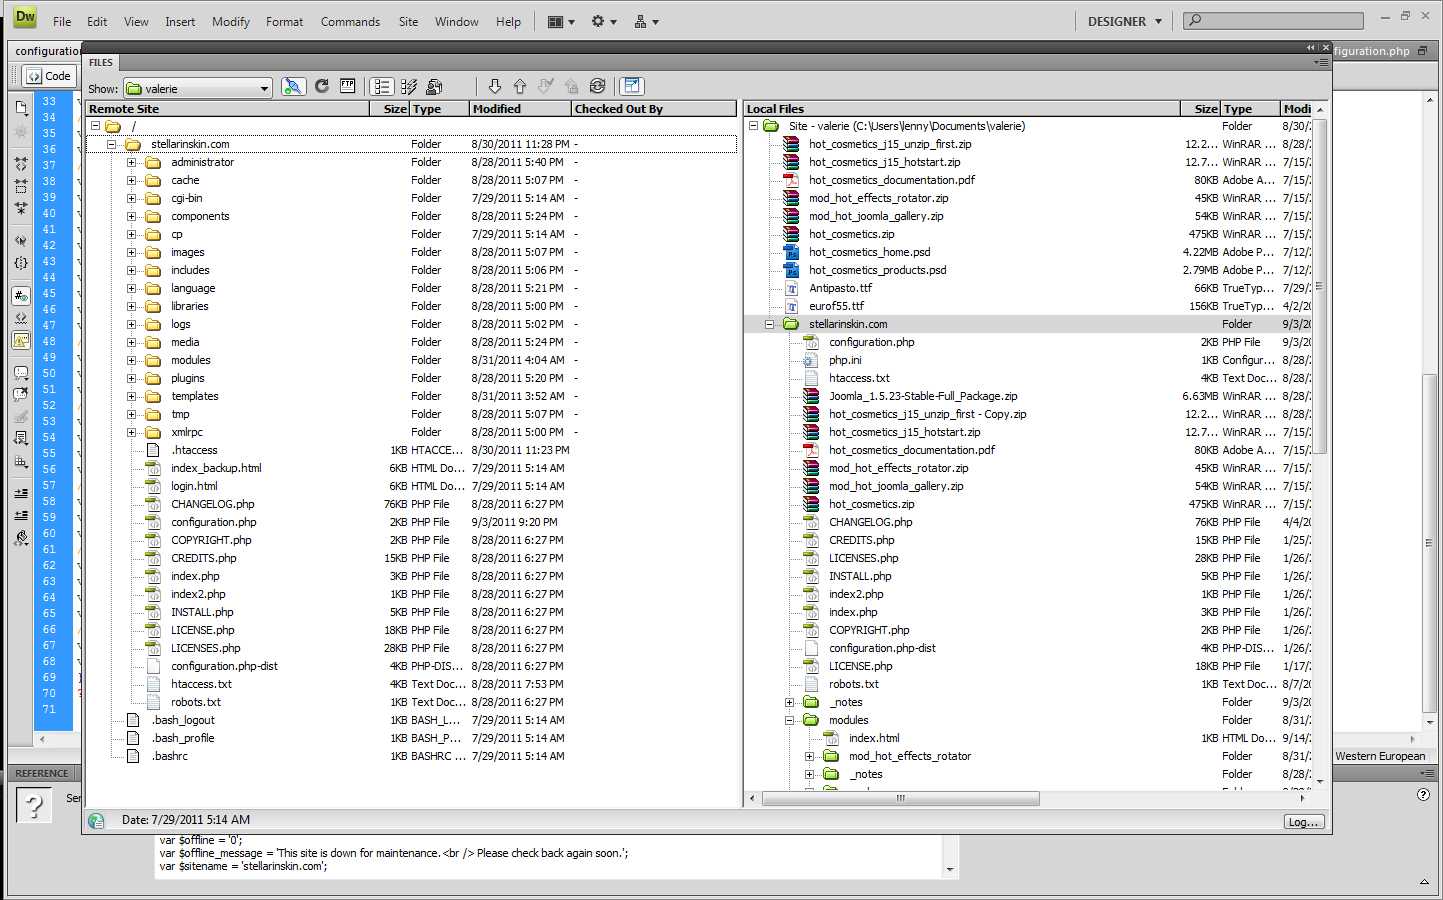The height and width of the screenshot is (900, 1443).
Task: Select local file Joomla_1.5.23-Stable-Full_Package.zip
Action: point(923,396)
